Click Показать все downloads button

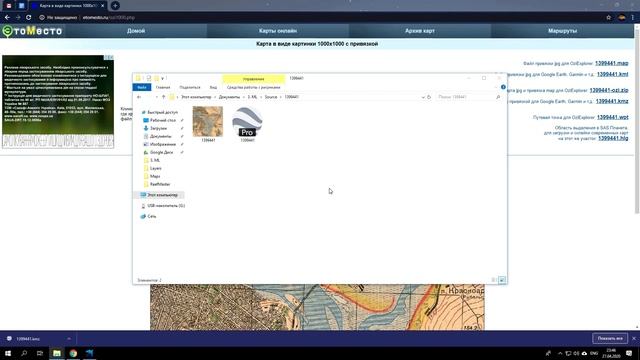pyautogui.click(x=610, y=338)
